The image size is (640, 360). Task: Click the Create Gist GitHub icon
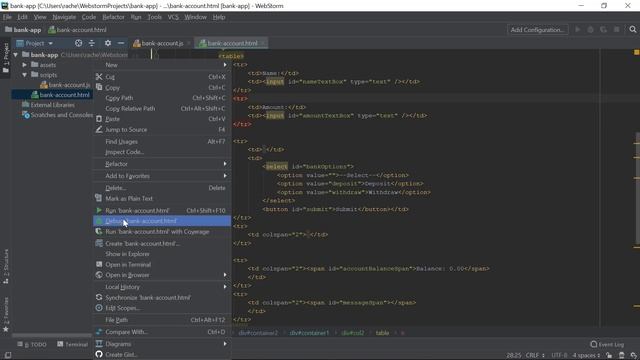coord(99,354)
